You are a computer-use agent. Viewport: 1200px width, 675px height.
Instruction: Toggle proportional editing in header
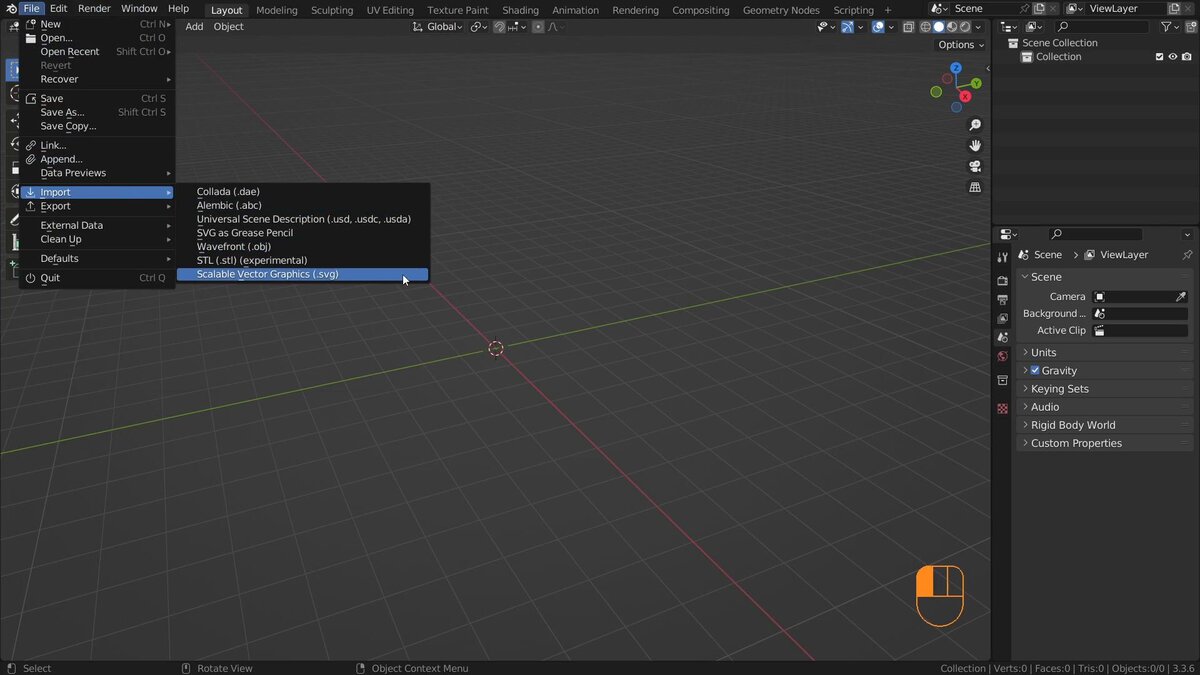click(x=538, y=27)
